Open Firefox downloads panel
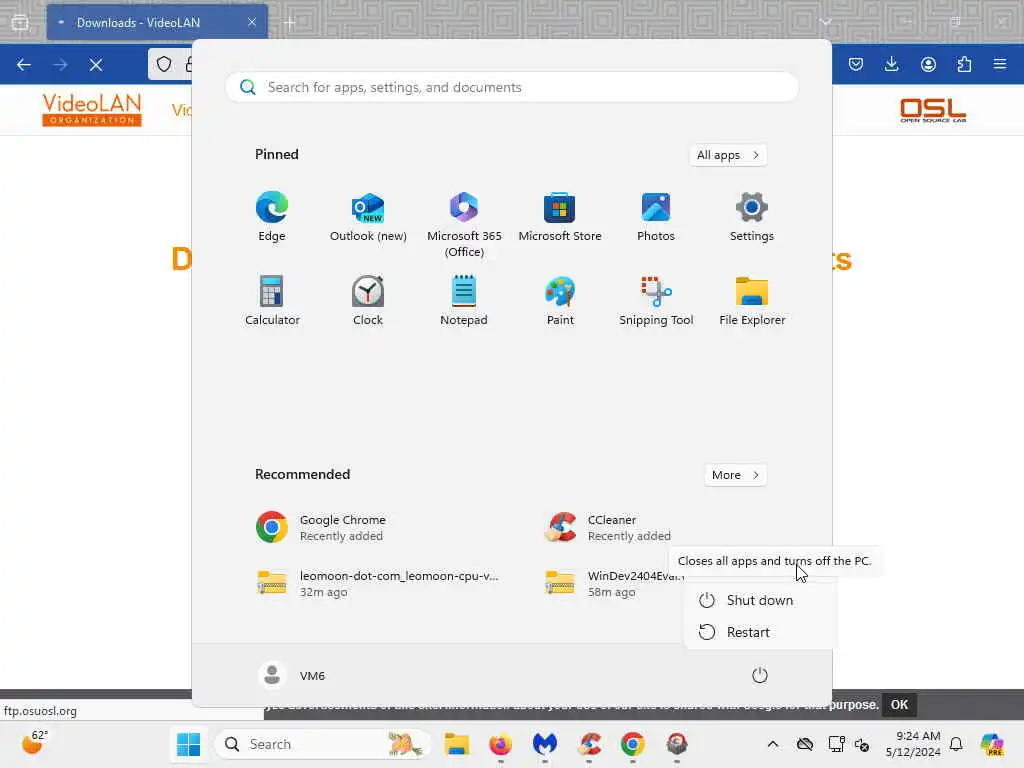The width and height of the screenshot is (1024, 768). click(891, 64)
